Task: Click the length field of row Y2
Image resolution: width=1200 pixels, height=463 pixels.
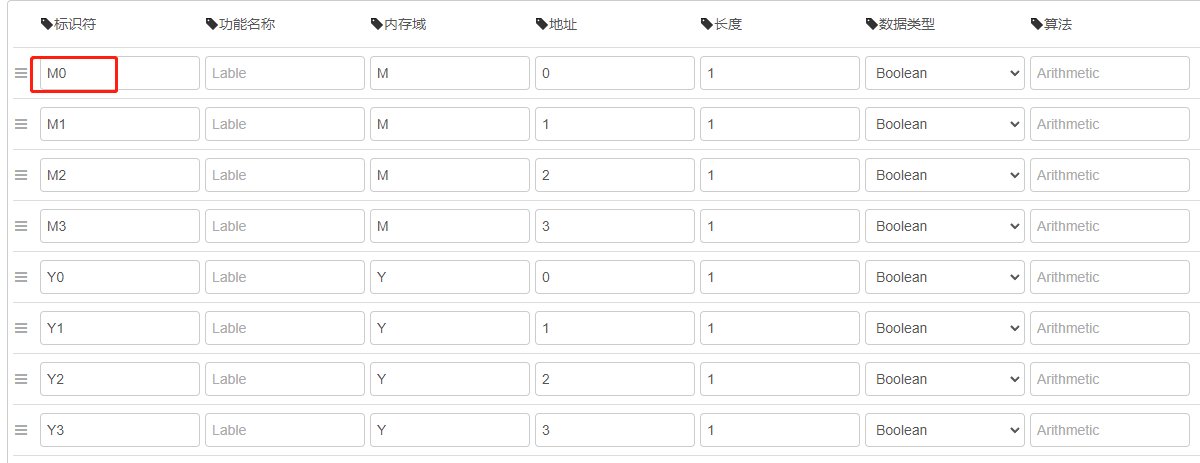Action: click(779, 379)
